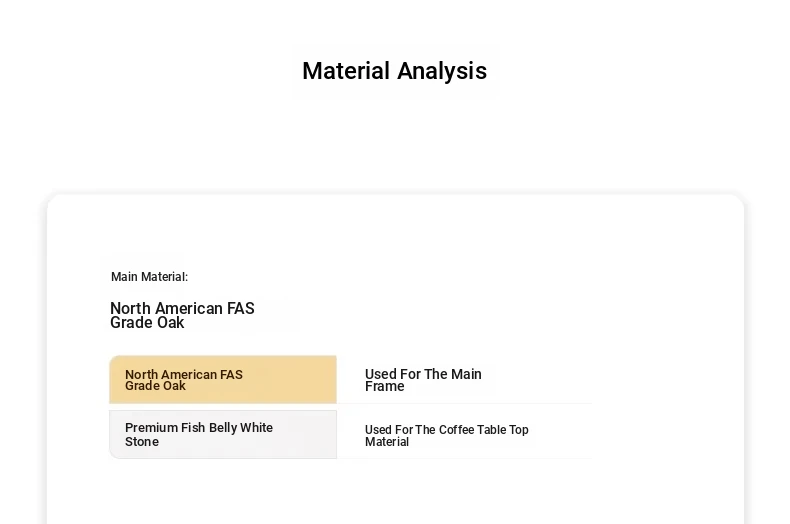Click the large North American FAS Grade Oak heading
This screenshot has width=790, height=524.
(182, 315)
